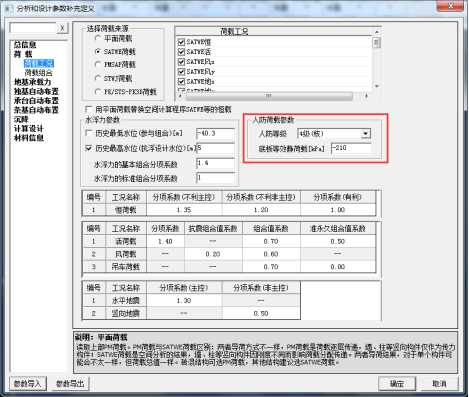Toggle SATWE地x checkbox
Screen dimensions: 469x397
[x=181, y=81]
